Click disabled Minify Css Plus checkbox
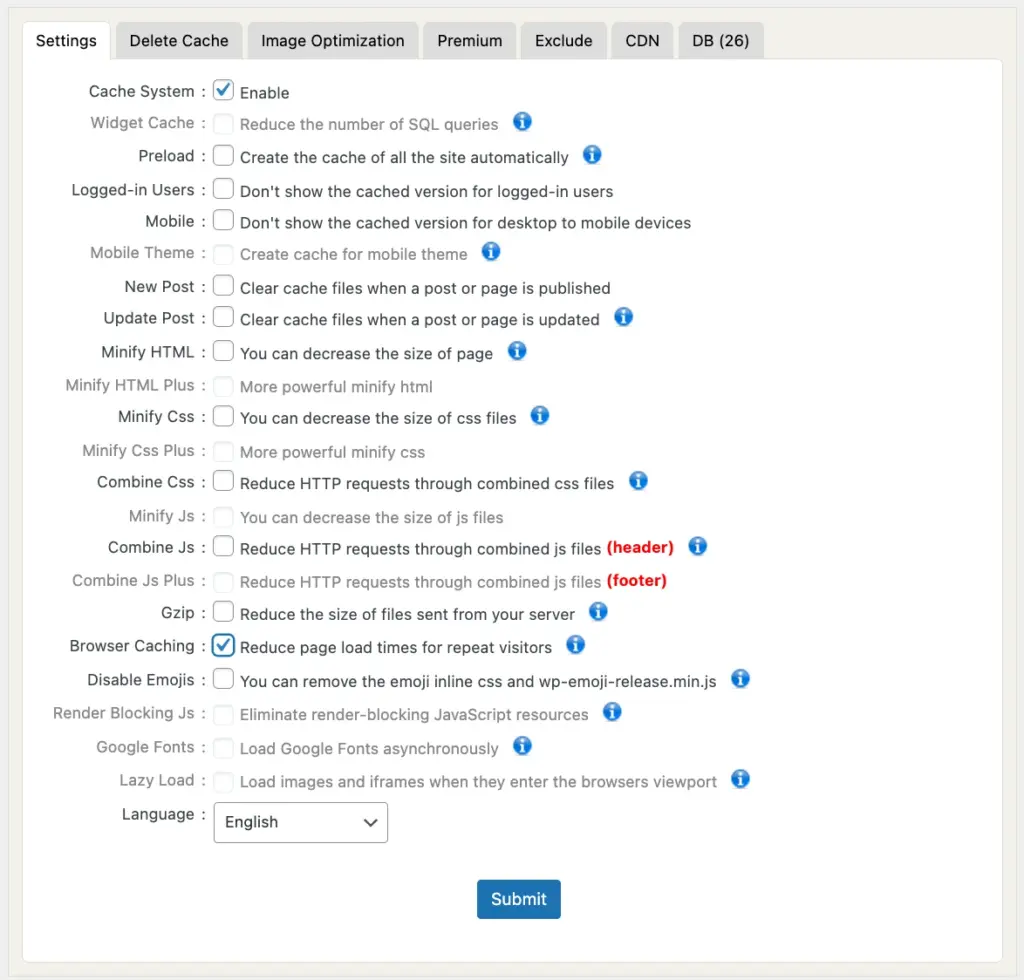 point(223,451)
